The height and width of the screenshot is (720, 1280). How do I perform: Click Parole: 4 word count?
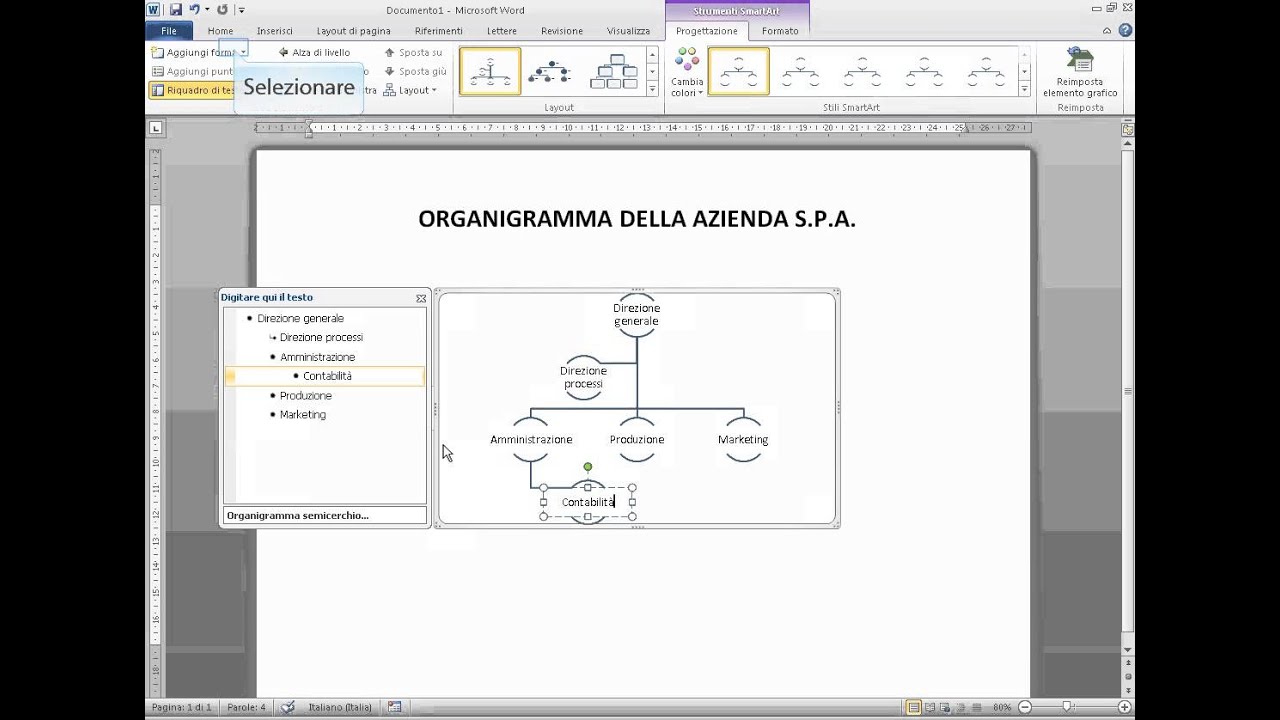click(246, 707)
